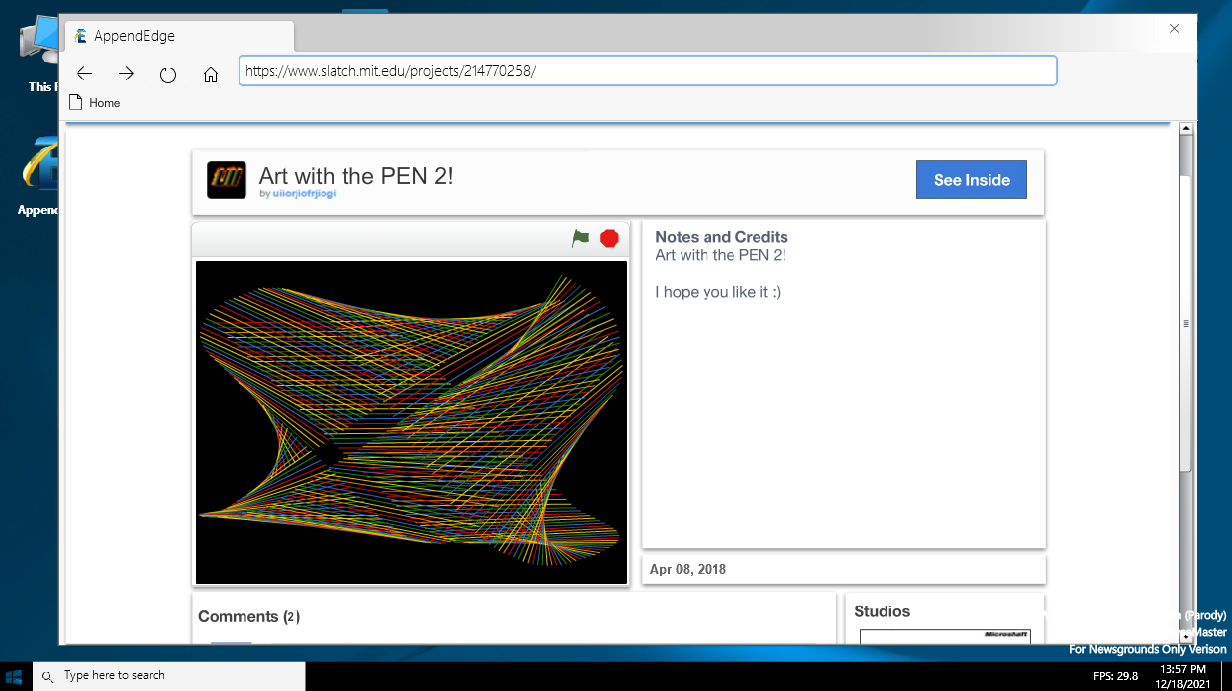The image size is (1232, 691).
Task: Open the browser home page icon
Action: [210, 74]
